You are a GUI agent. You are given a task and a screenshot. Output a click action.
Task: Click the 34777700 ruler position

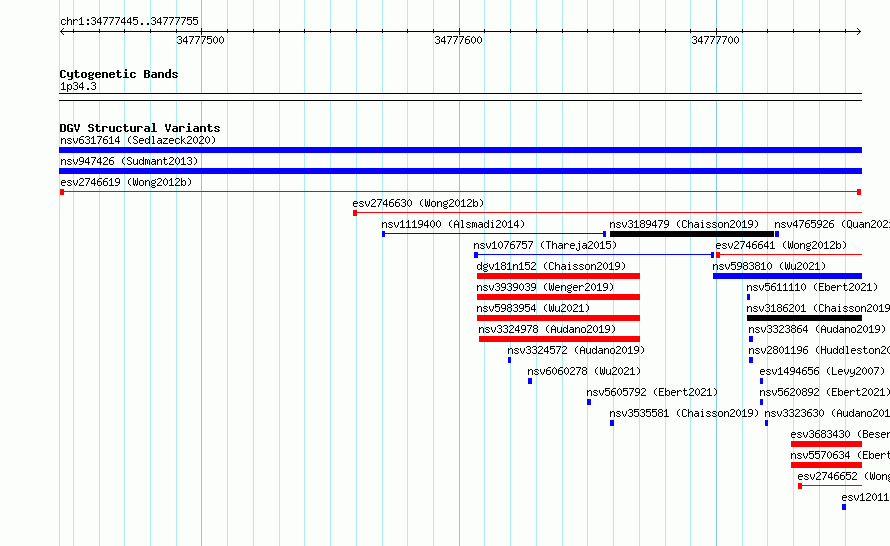(x=715, y=40)
